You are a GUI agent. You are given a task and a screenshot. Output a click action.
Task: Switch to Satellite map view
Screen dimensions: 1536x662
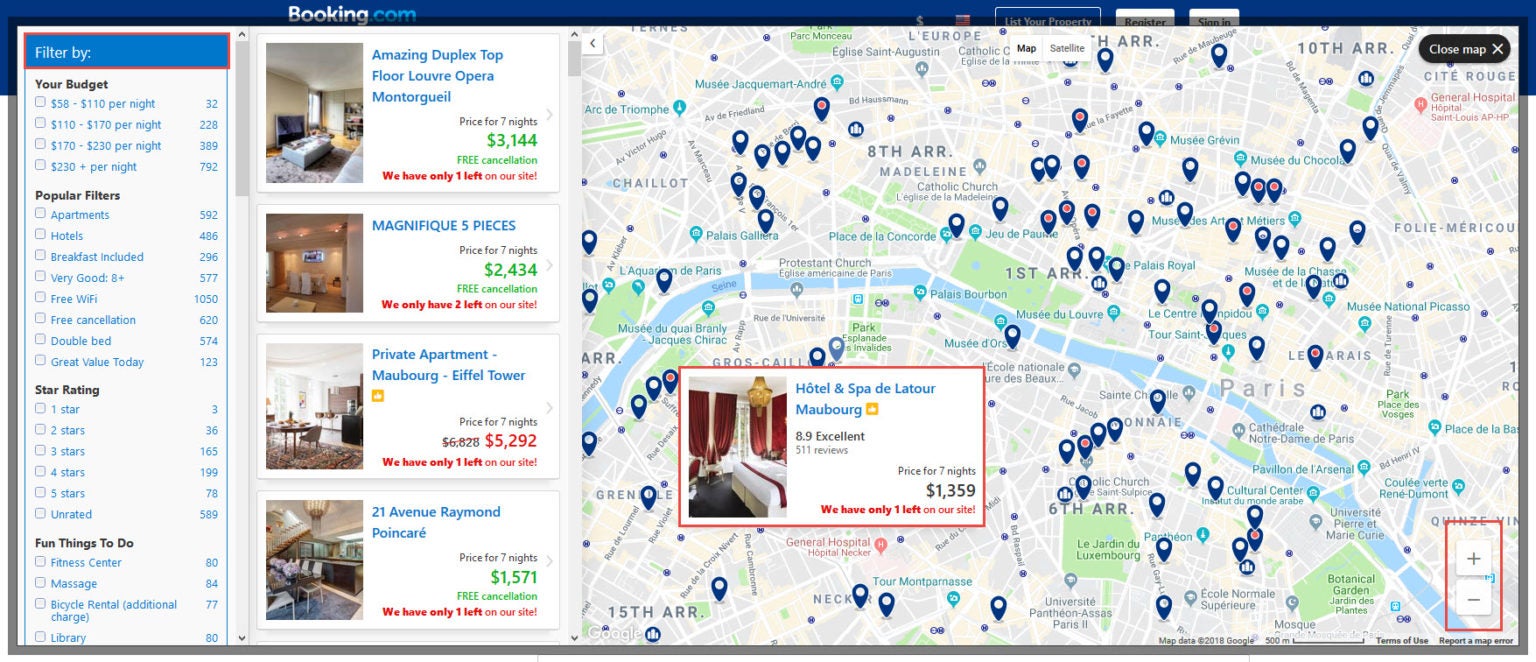[x=1067, y=47]
